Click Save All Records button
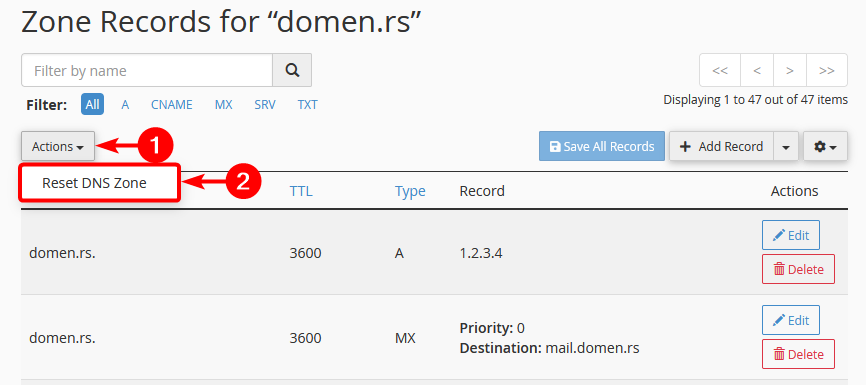This screenshot has width=866, height=385. point(602,146)
